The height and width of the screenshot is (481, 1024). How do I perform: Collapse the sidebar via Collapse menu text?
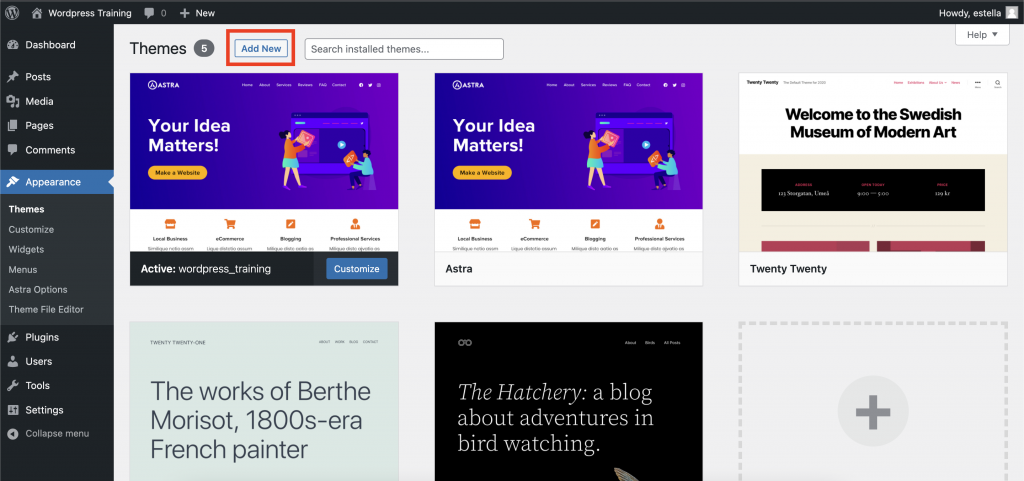(x=57, y=434)
